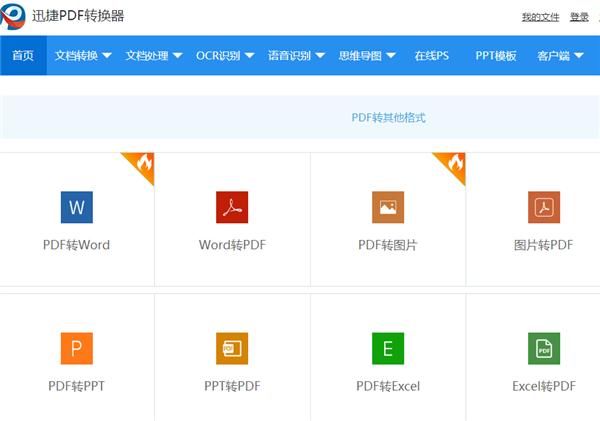600x421 pixels.
Task: Expand the OCR识别 dropdown arrow
Action: pos(249,55)
